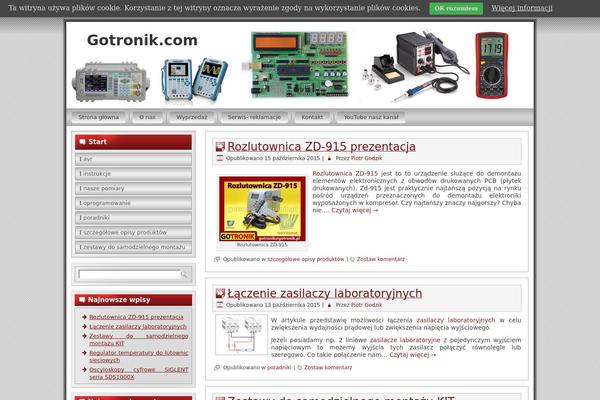Click Zostaw komentarz under Rozlutownica post
Screen dimensions: 600x400
(381, 259)
